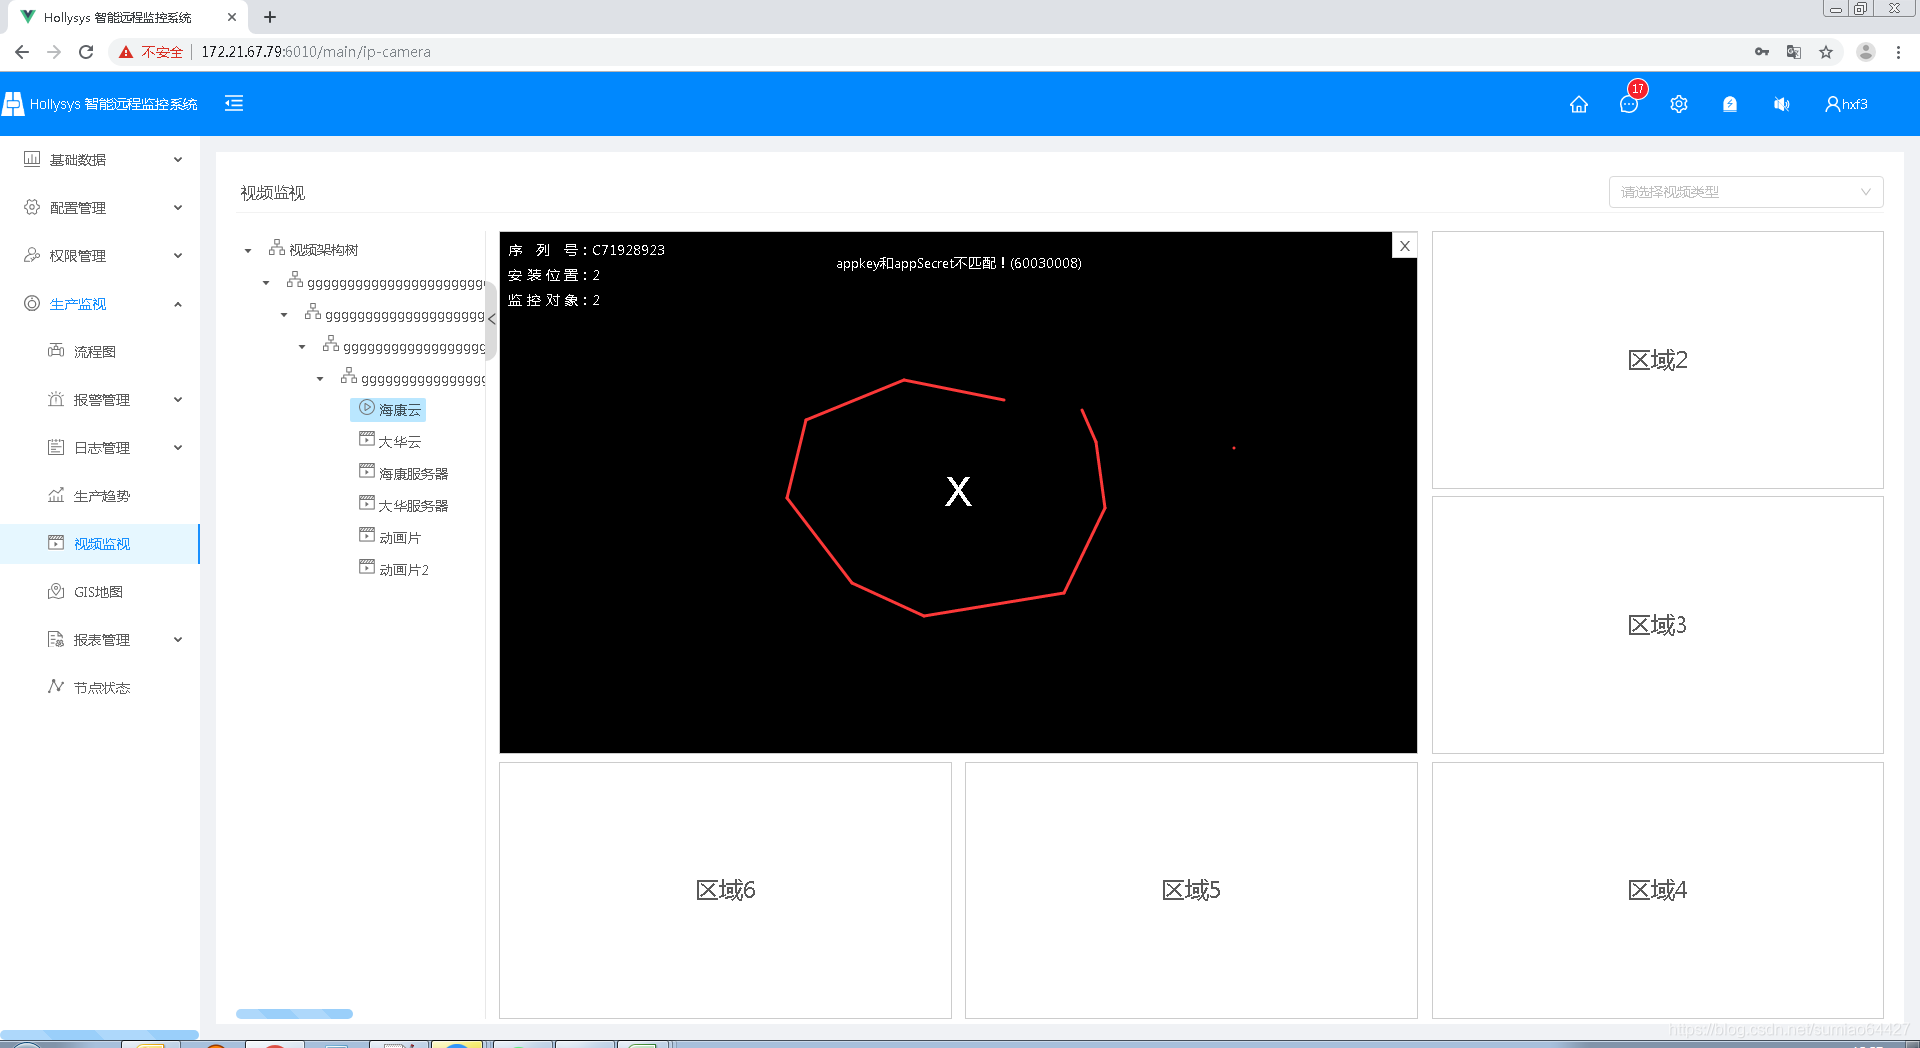The height and width of the screenshot is (1048, 1920).
Task: Open the translate page icon
Action: point(1794,52)
